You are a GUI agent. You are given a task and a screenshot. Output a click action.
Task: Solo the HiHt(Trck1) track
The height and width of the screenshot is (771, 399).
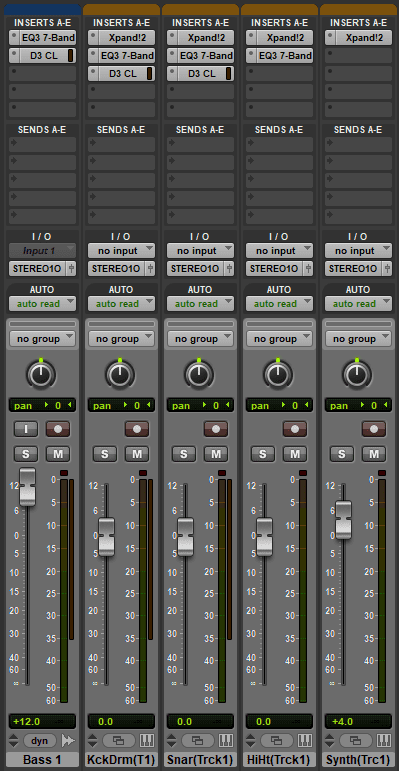click(x=264, y=454)
